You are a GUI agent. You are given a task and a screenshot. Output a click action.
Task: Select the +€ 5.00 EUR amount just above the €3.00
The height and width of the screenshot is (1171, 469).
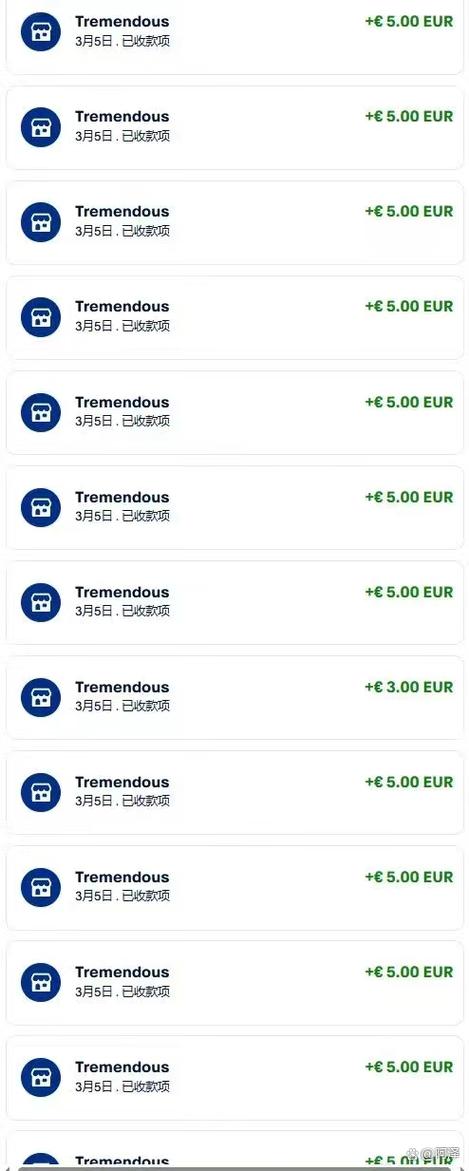tap(409, 592)
